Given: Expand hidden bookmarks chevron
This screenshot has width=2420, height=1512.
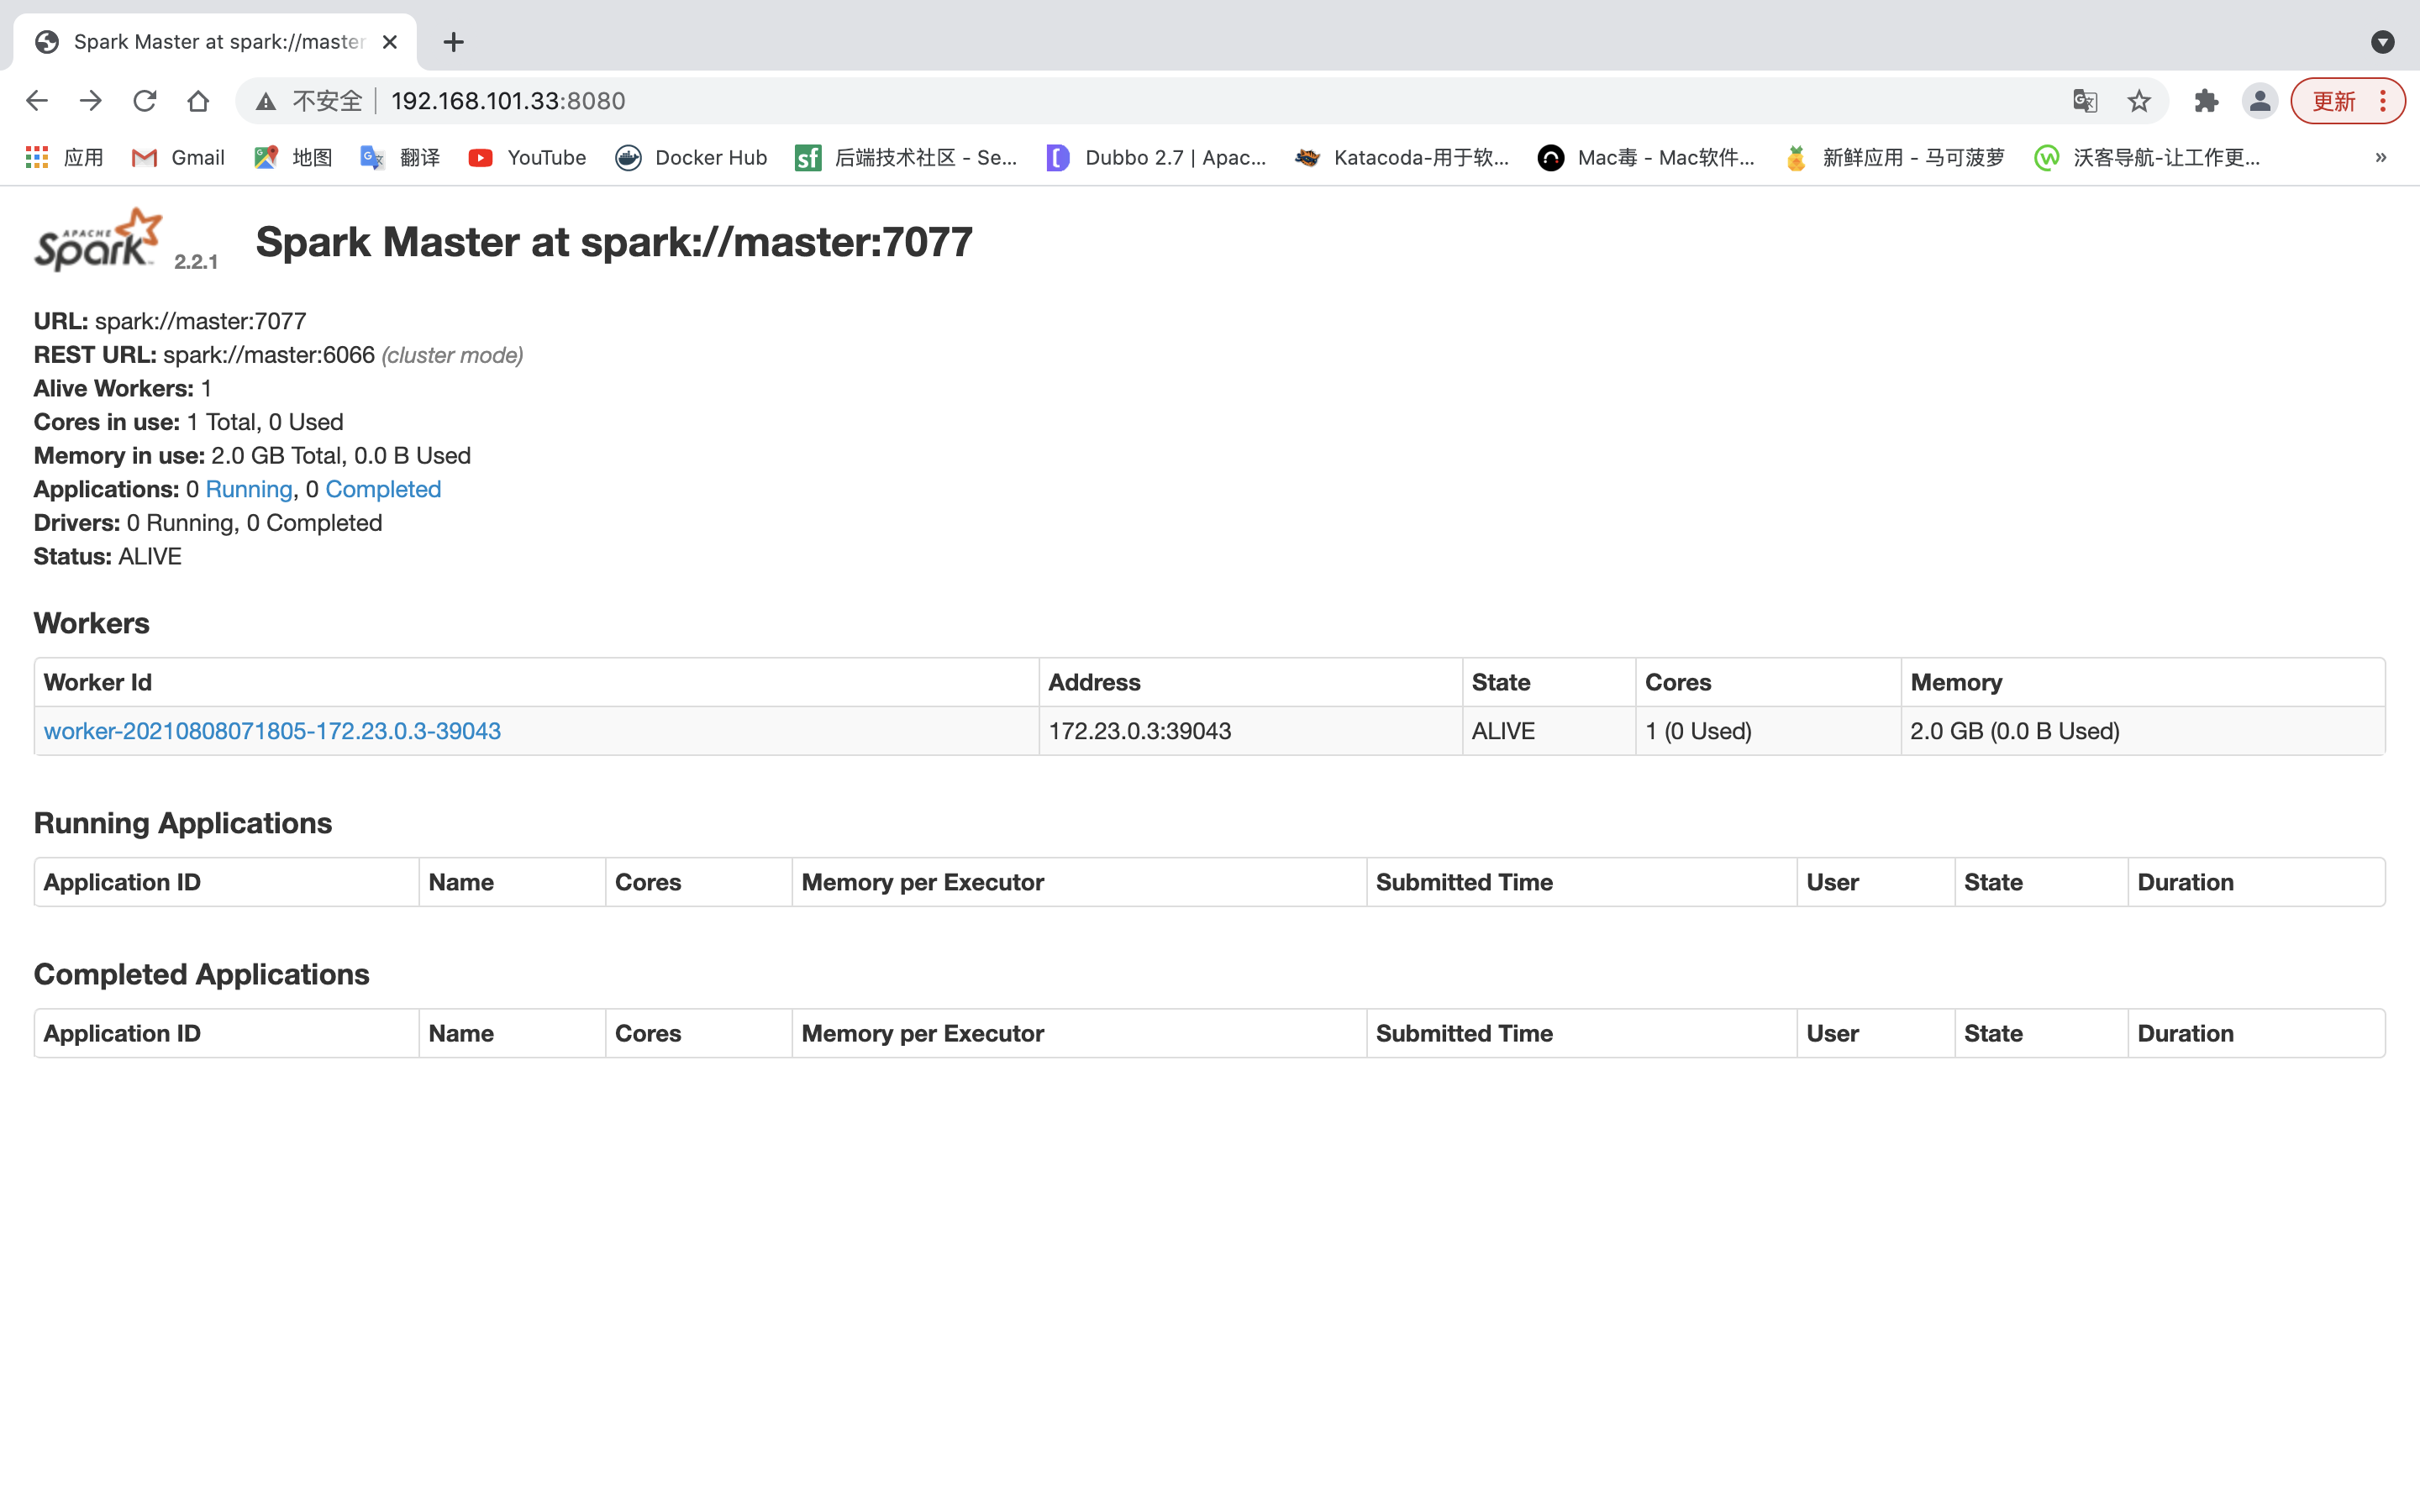Looking at the screenshot, I should coord(2381,158).
